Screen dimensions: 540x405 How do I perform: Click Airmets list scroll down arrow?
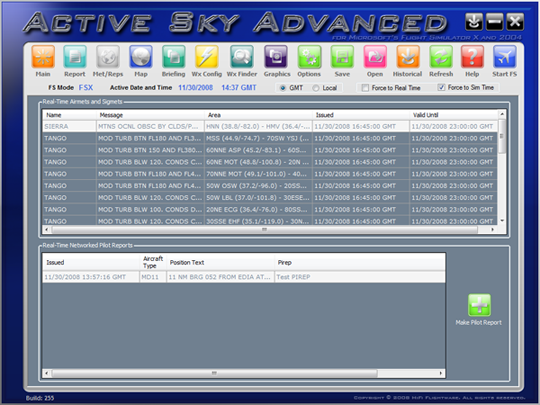pyautogui.click(x=502, y=221)
